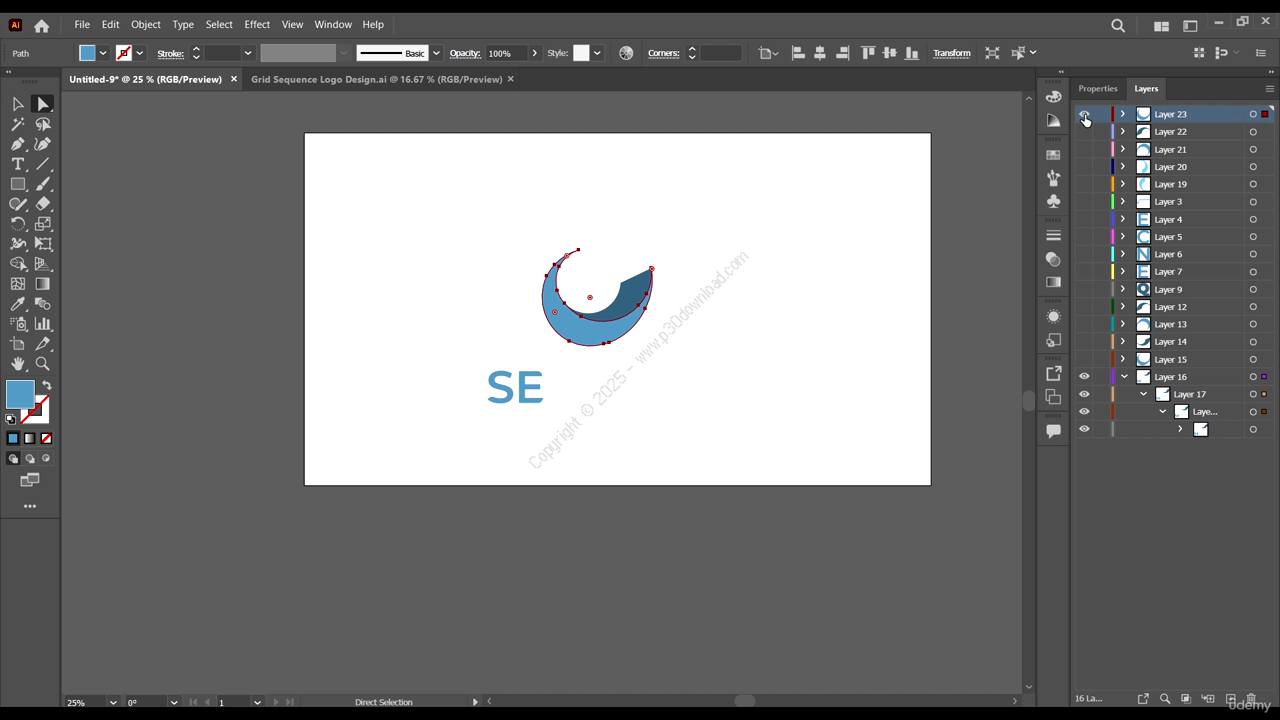Toggle visibility of Layer 17

coord(1084,394)
